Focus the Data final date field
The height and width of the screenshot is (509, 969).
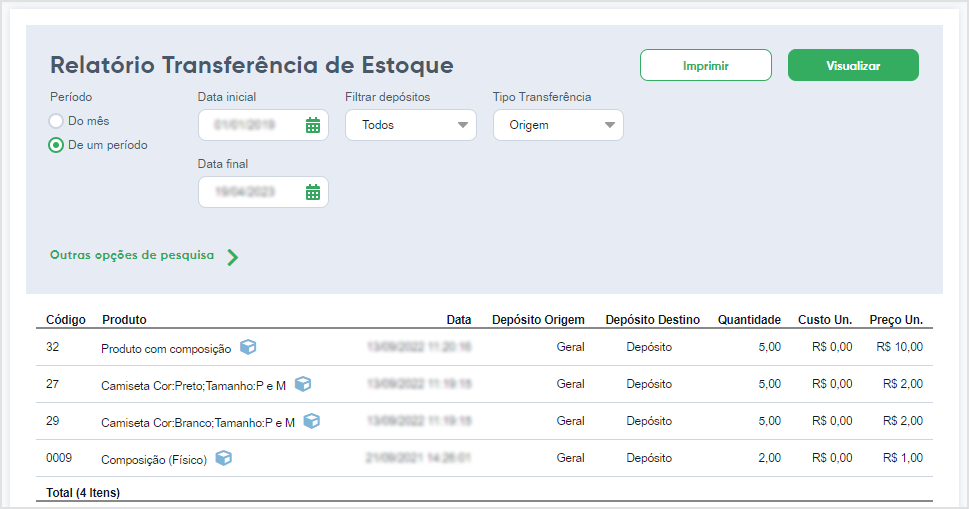pos(263,192)
